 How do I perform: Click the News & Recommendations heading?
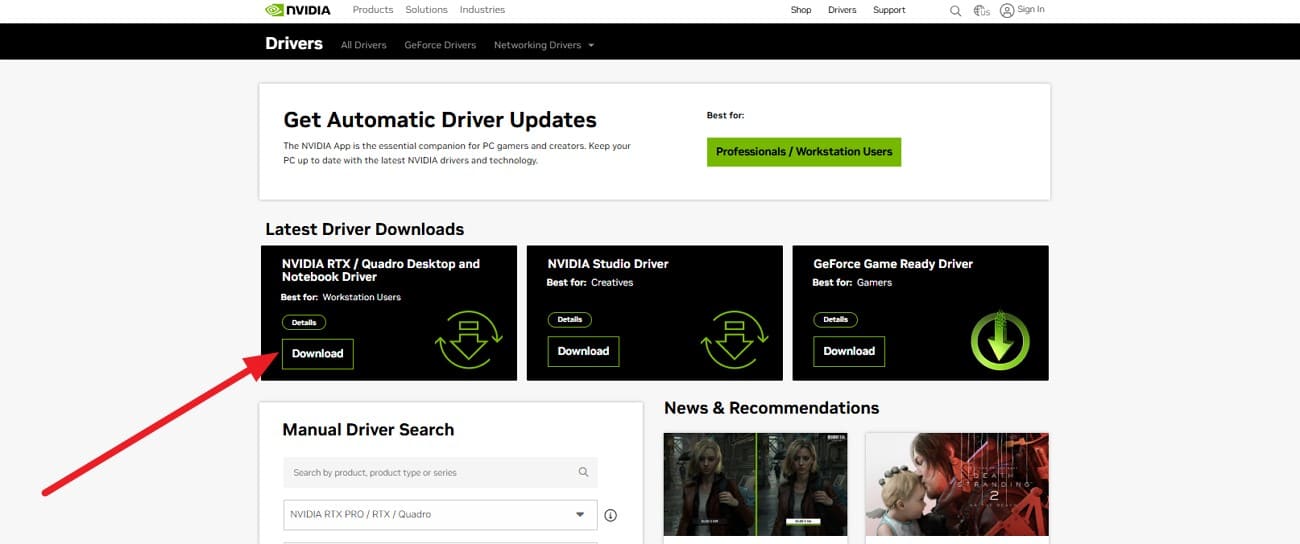772,408
